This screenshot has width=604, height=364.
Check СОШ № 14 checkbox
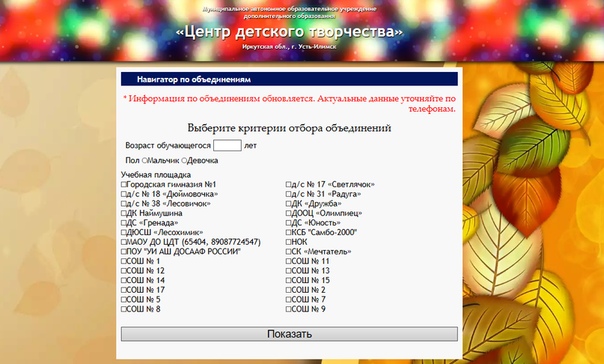(124, 280)
